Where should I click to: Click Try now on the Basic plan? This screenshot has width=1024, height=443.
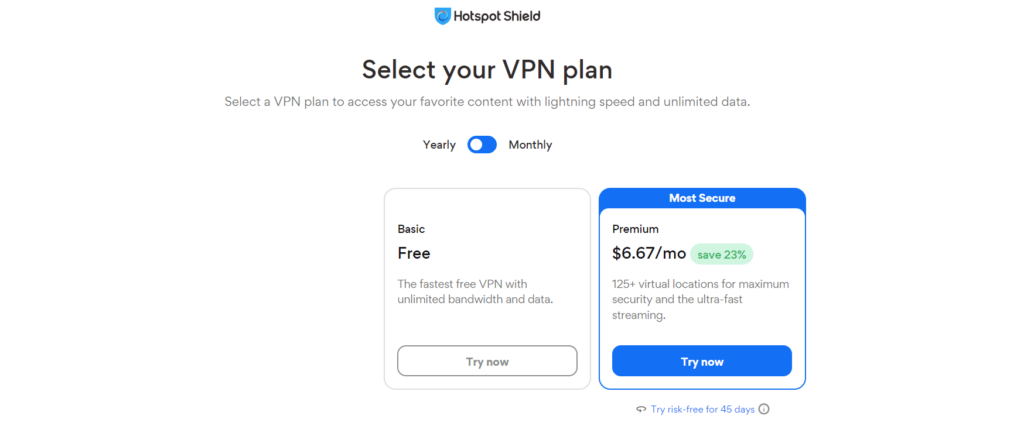[487, 361]
